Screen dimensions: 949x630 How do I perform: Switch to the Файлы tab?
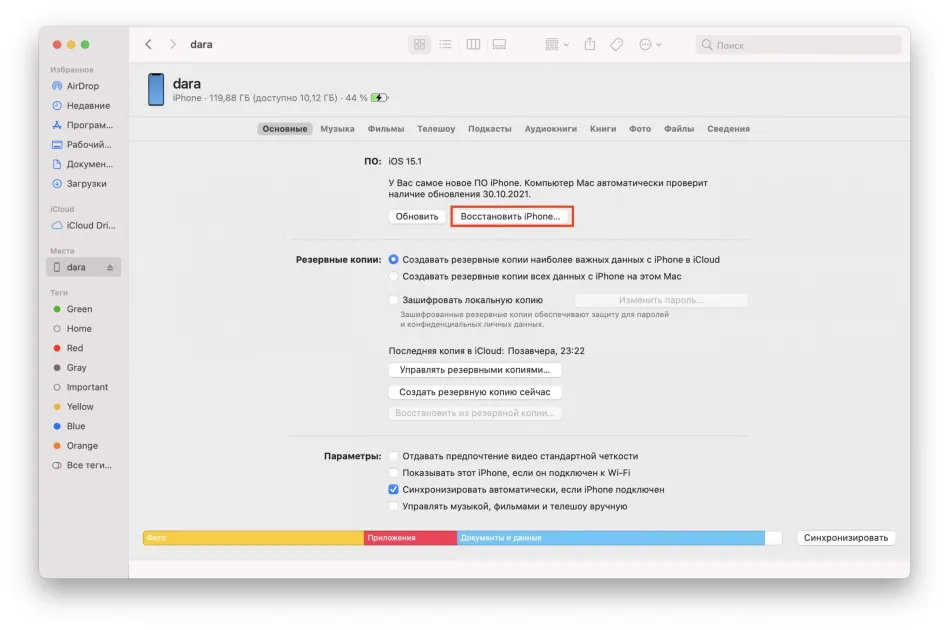click(x=679, y=128)
